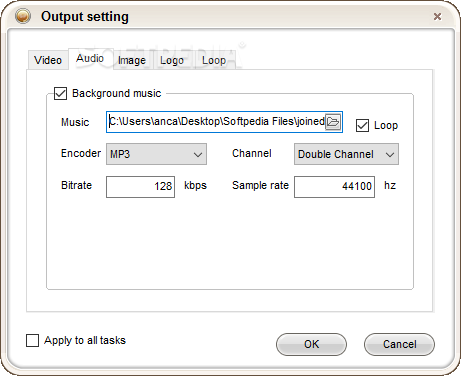Click the folder browse icon for music file
The height and width of the screenshot is (376, 461).
tap(333, 122)
